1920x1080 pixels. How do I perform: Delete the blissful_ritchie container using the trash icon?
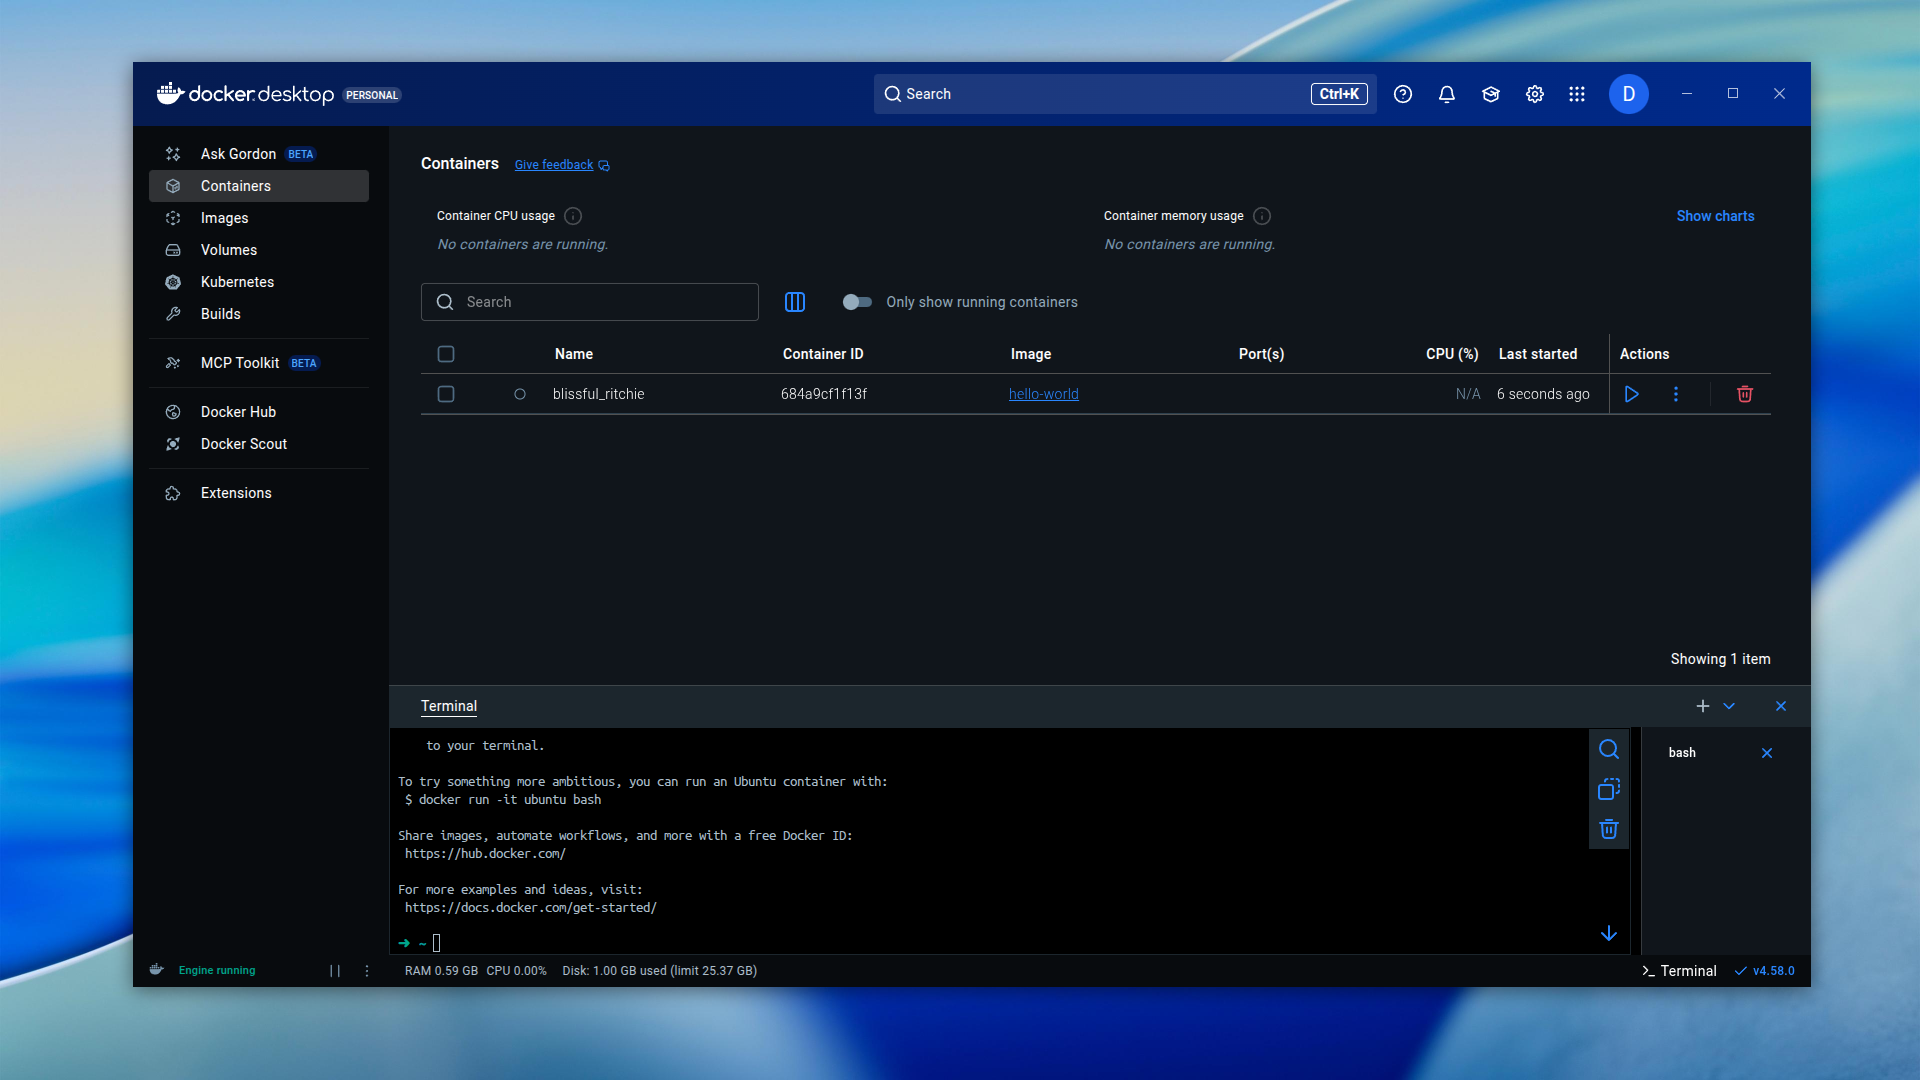pos(1744,394)
